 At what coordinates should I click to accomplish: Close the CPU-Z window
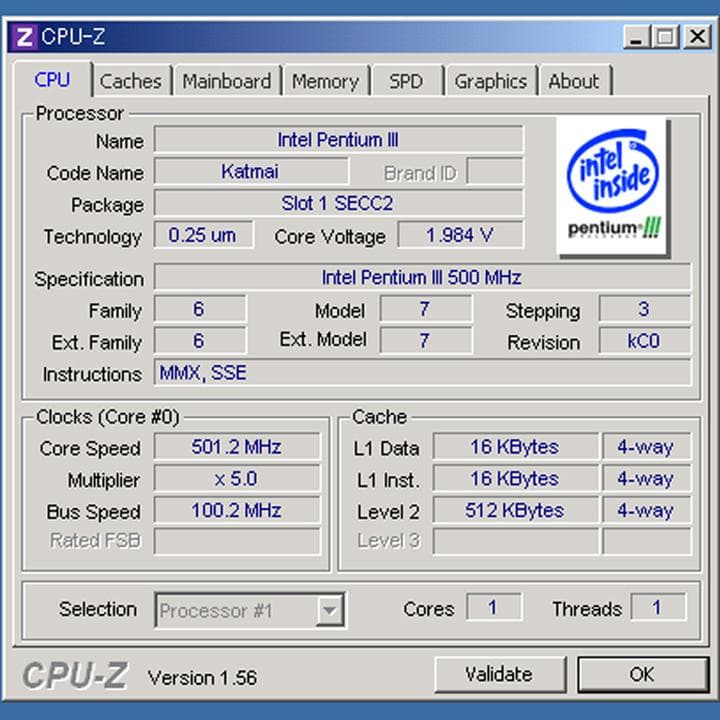(x=697, y=37)
